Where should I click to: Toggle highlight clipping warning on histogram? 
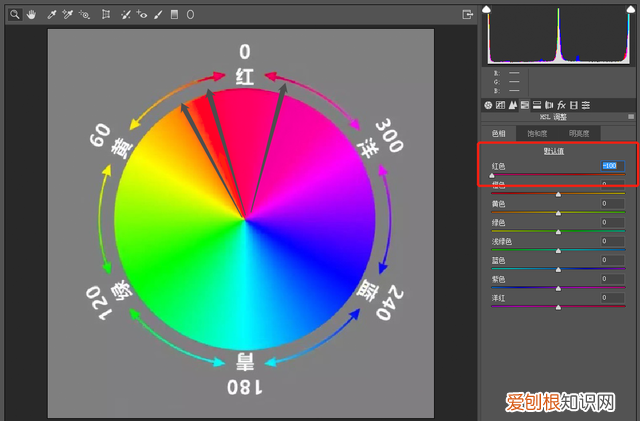pyautogui.click(x=630, y=10)
